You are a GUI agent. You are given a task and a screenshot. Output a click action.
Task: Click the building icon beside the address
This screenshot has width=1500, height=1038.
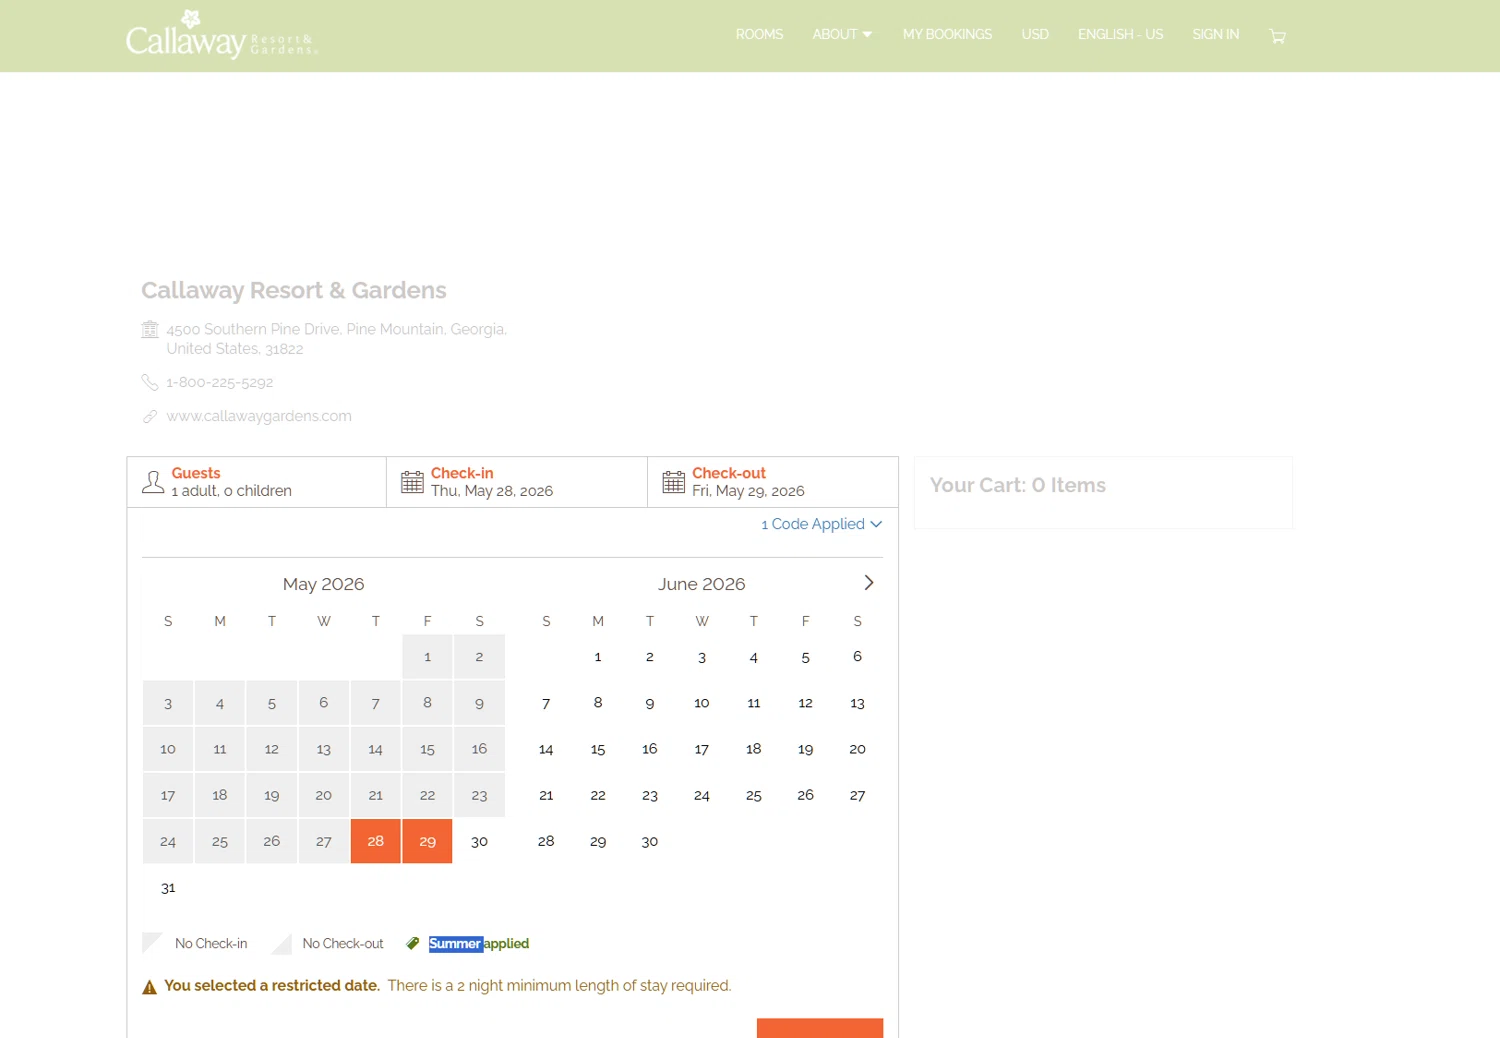(150, 329)
